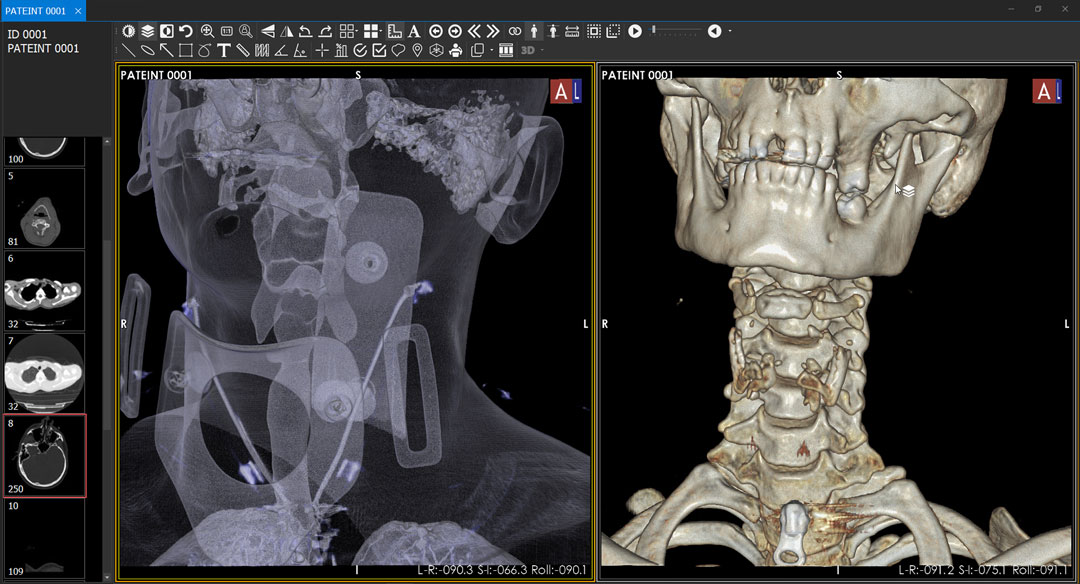This screenshot has height=584, width=1080.
Task: Select the text annotation T tool
Action: click(x=224, y=50)
